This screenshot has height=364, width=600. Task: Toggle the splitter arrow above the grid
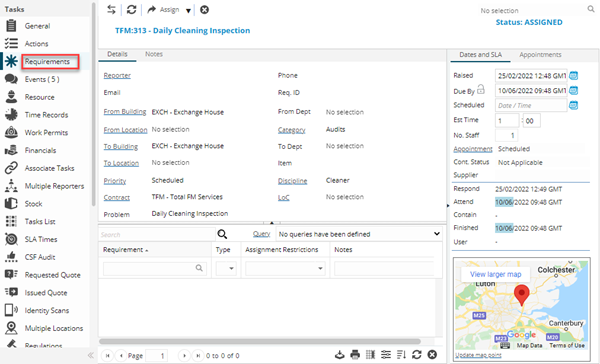coord(272,222)
